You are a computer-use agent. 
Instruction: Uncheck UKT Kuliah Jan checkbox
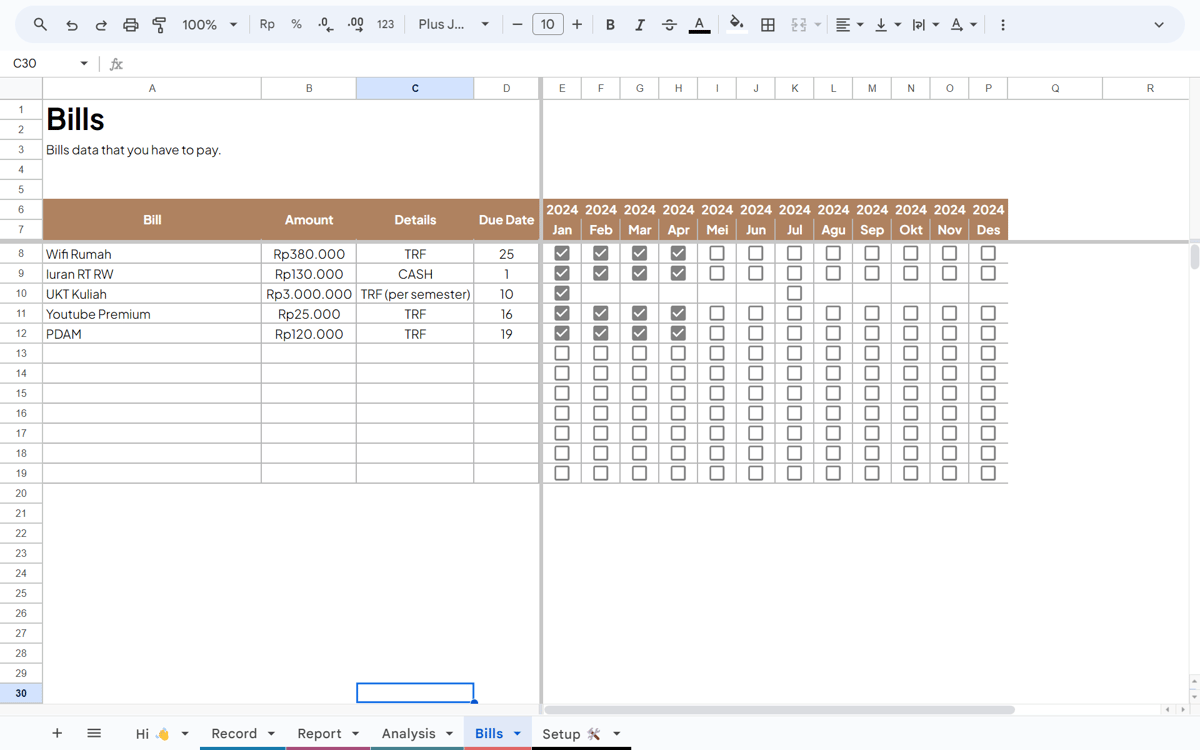(x=562, y=294)
